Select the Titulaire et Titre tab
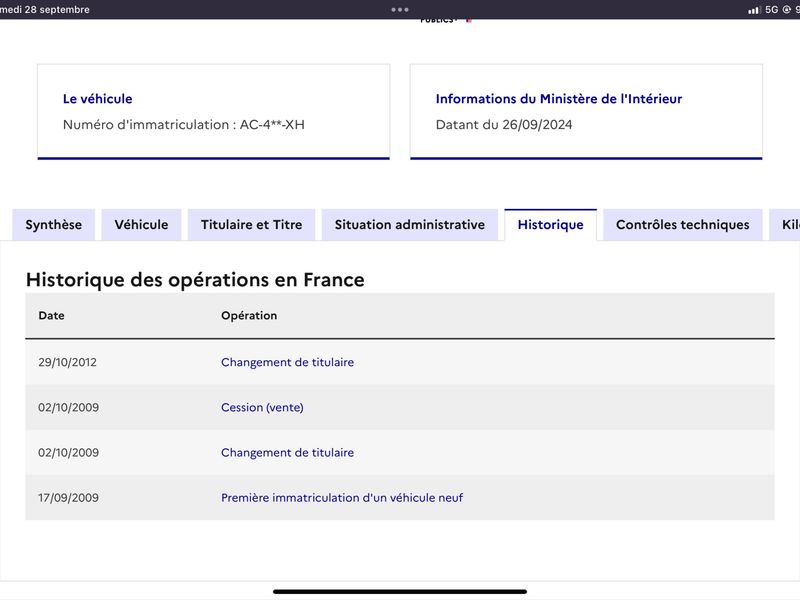The width and height of the screenshot is (800, 600). [252, 224]
